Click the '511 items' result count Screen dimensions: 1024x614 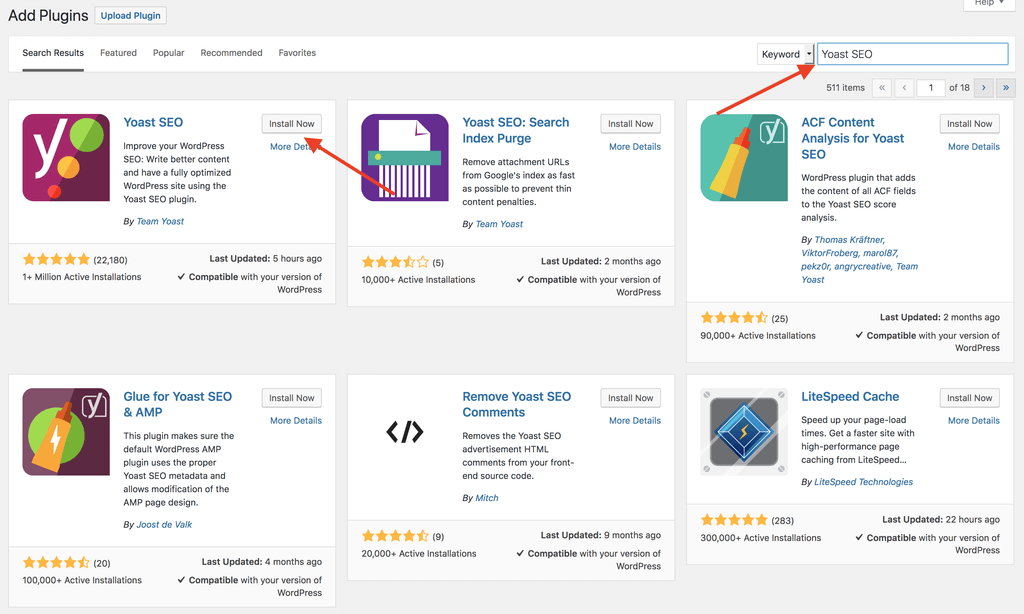point(845,88)
